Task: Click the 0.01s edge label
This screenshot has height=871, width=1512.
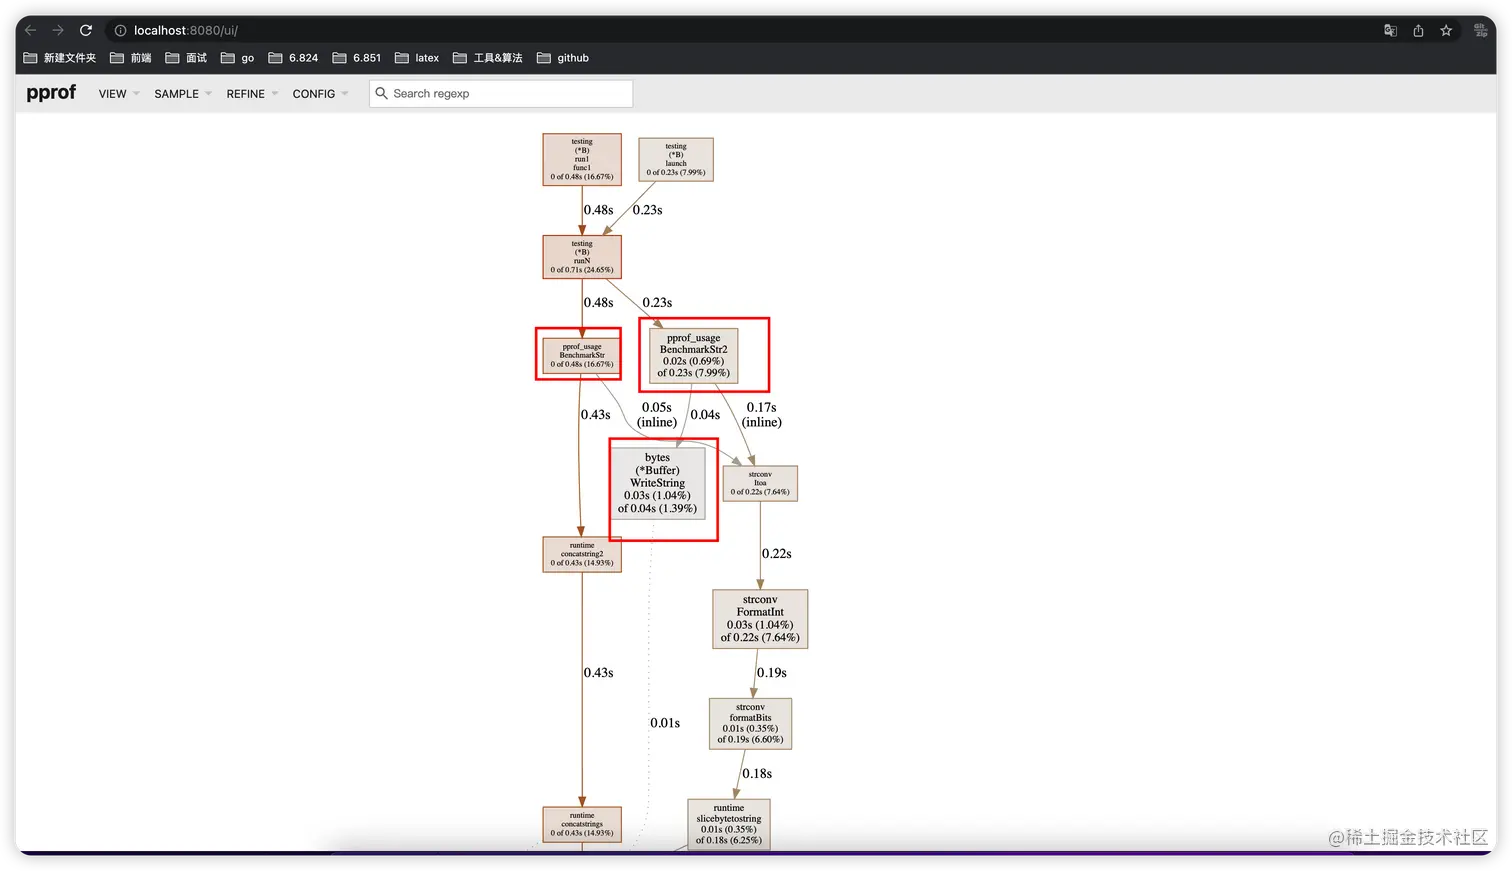Action: (665, 723)
